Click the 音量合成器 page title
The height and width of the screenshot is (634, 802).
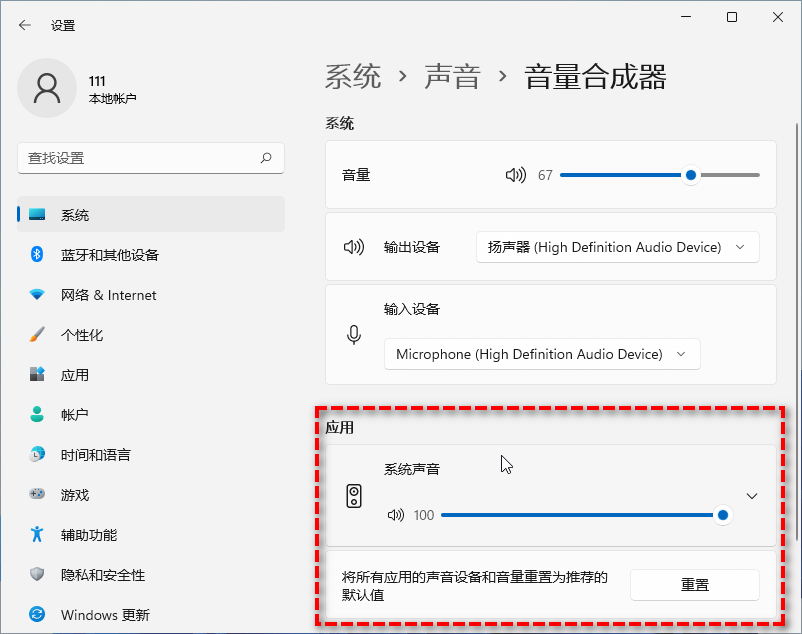[595, 77]
